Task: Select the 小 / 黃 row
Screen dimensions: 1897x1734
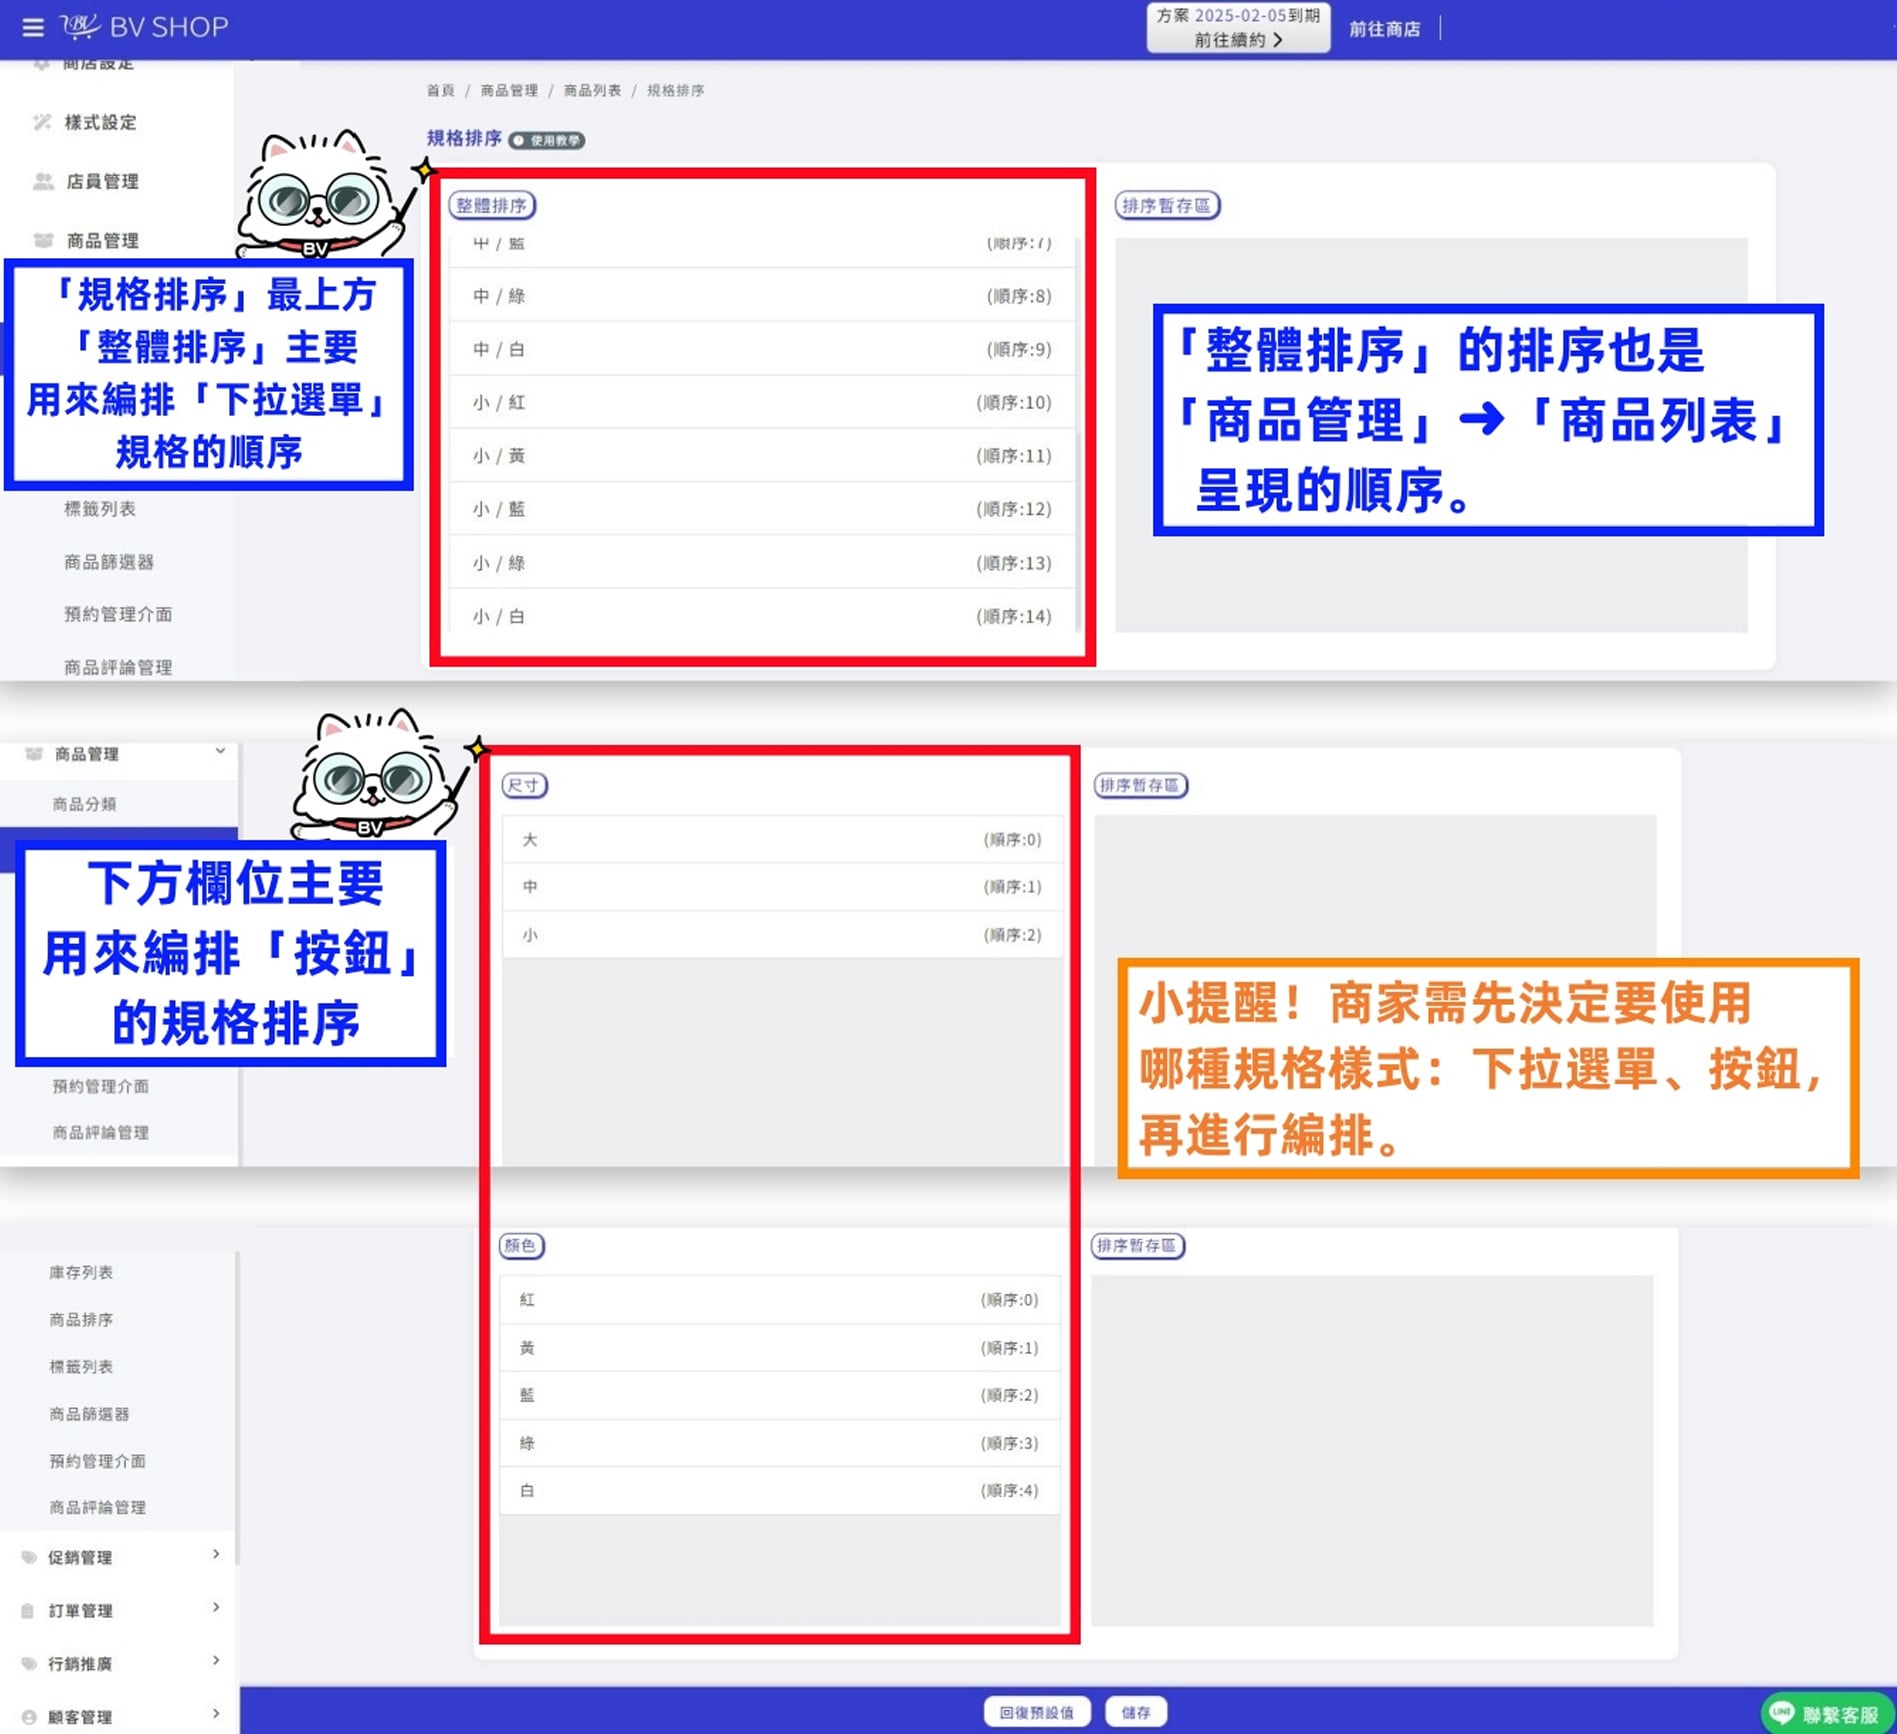Action: tap(761, 455)
